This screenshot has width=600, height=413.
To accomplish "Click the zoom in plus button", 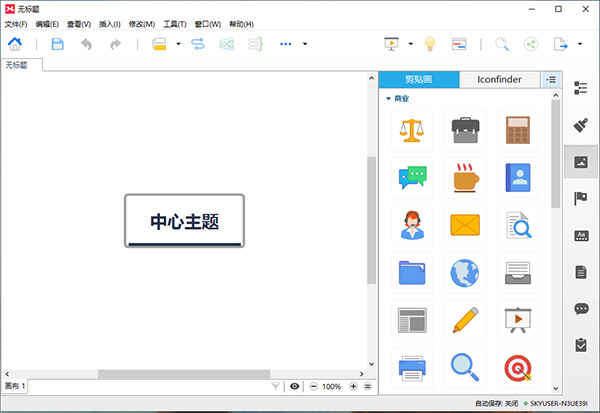I will [x=353, y=386].
